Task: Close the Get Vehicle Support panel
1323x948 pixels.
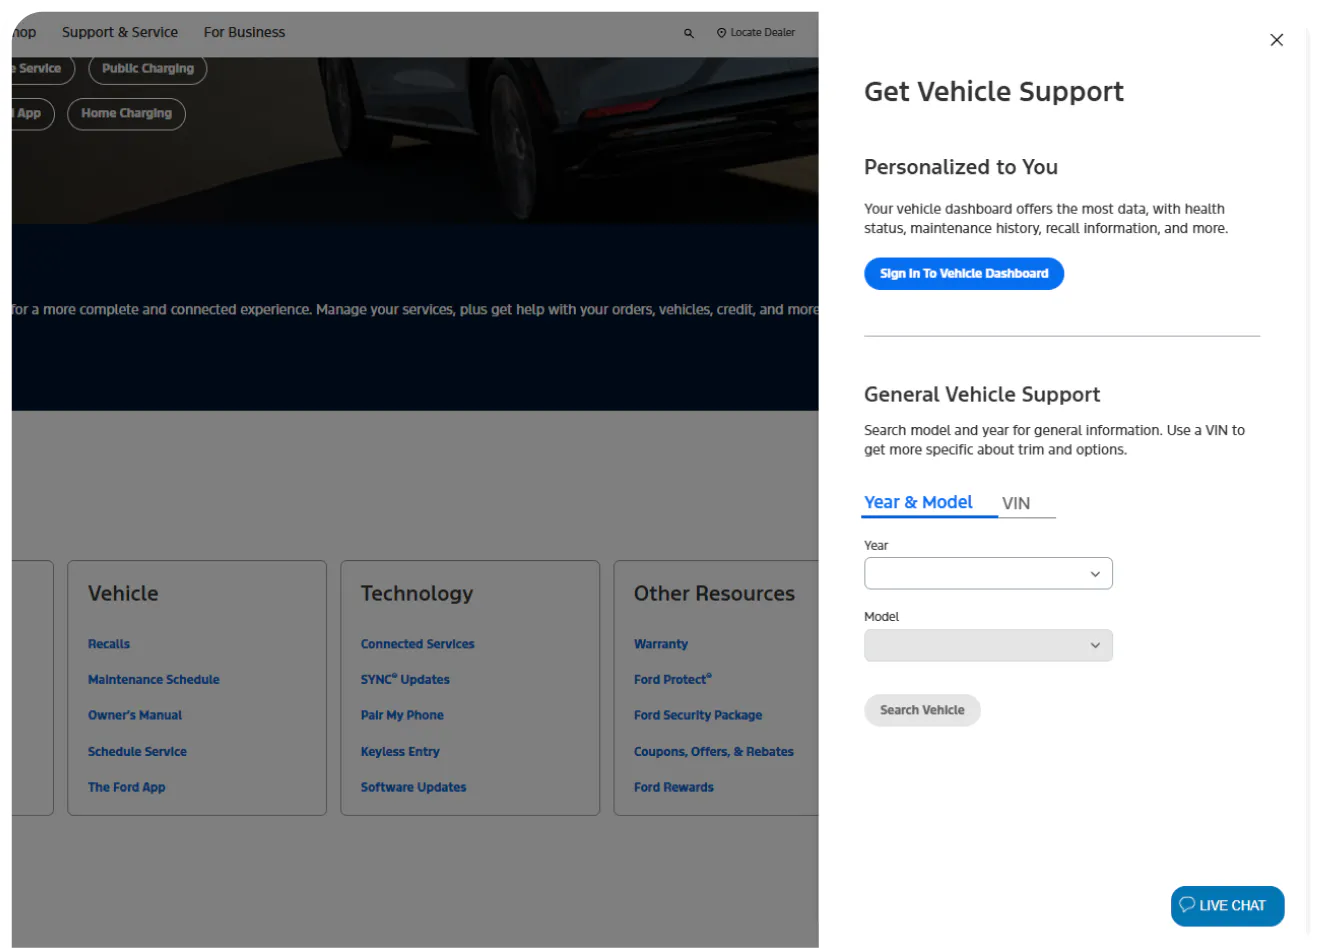Action: click(x=1276, y=40)
